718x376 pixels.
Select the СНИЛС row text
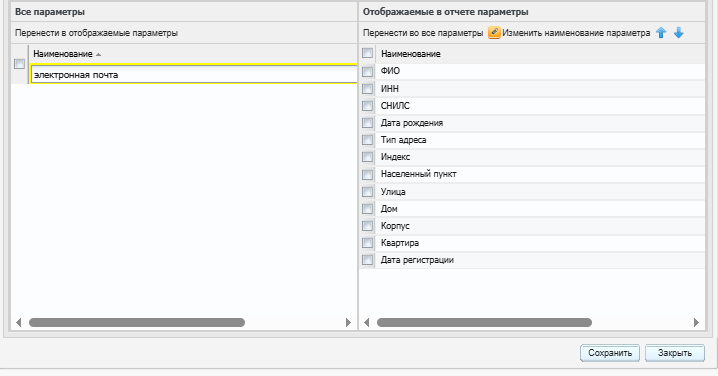coord(395,106)
